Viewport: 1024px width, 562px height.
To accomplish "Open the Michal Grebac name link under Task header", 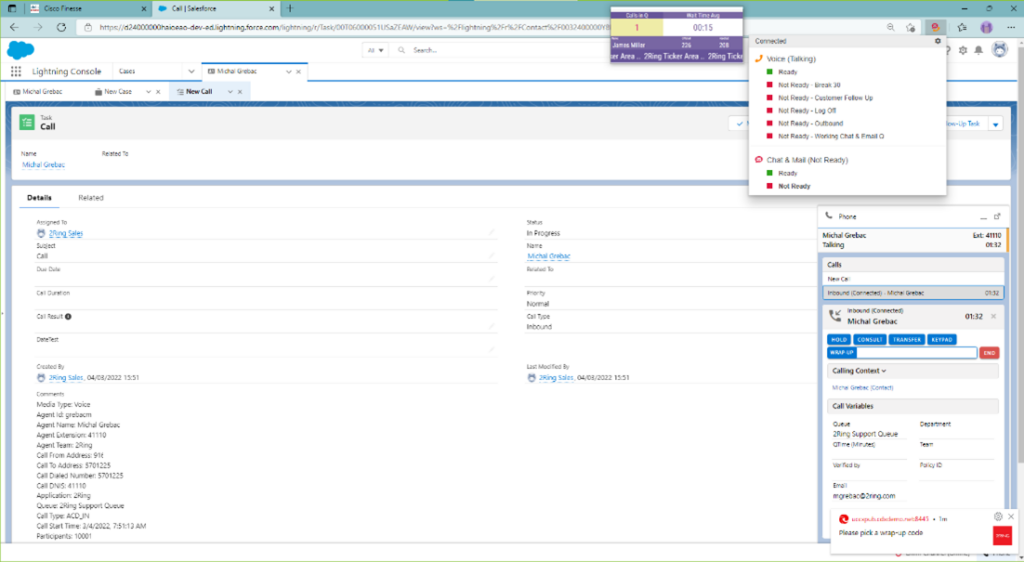I will pyautogui.click(x=44, y=165).
